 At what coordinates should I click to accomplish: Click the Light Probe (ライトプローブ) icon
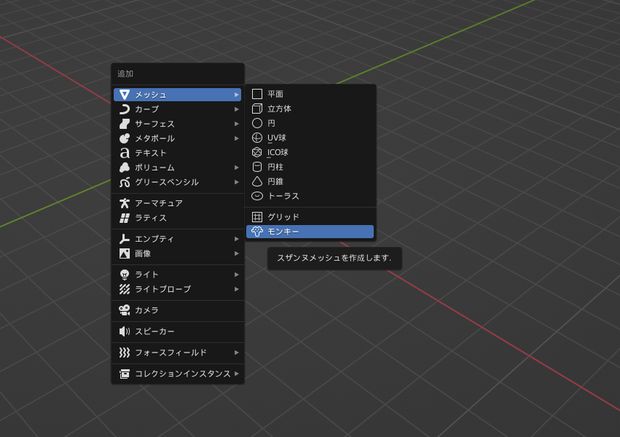pos(125,289)
